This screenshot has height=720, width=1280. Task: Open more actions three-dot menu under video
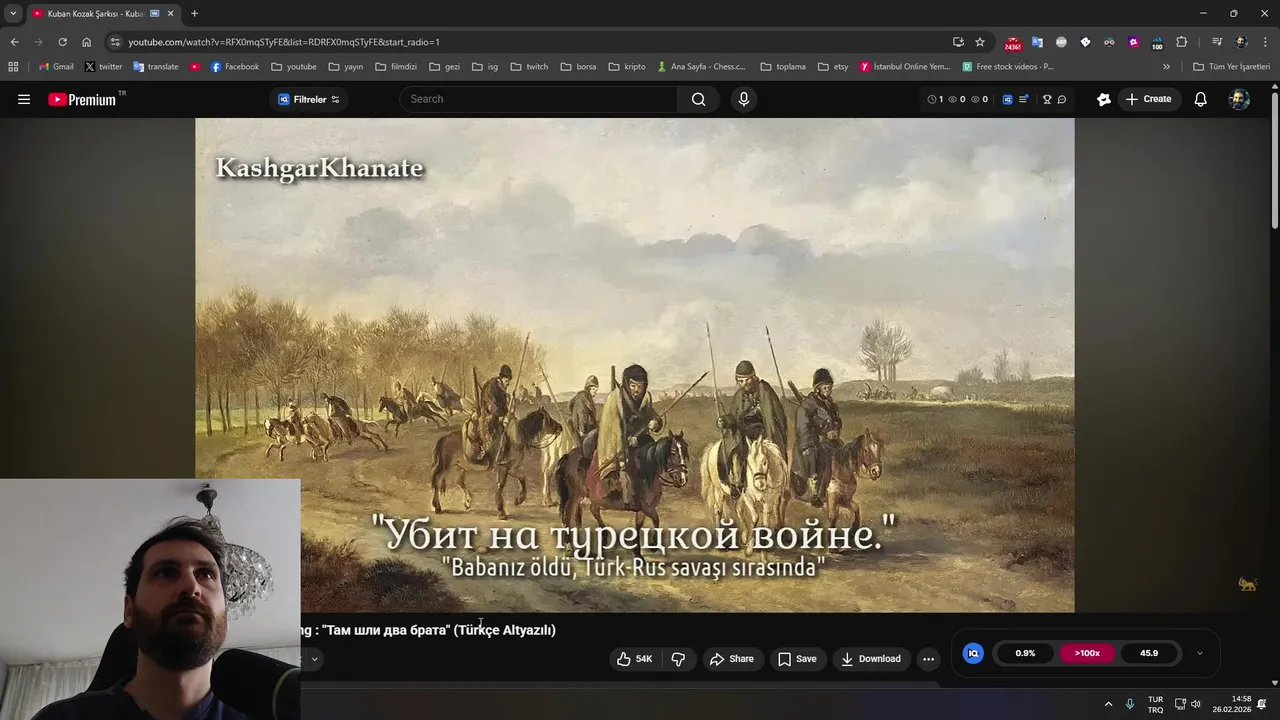[928, 658]
